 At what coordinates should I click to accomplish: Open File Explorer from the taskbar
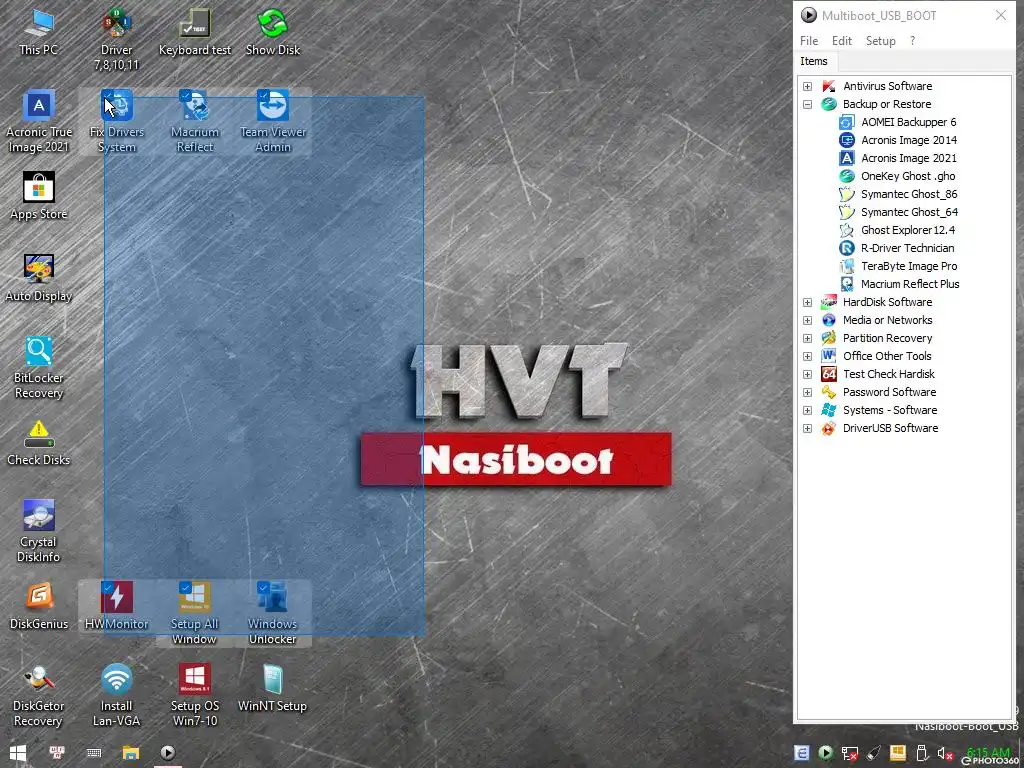[x=131, y=752]
